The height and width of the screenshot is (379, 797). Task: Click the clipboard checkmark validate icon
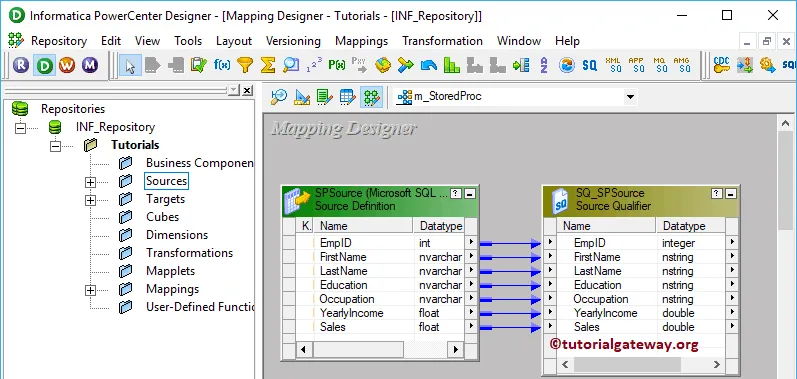tap(198, 65)
